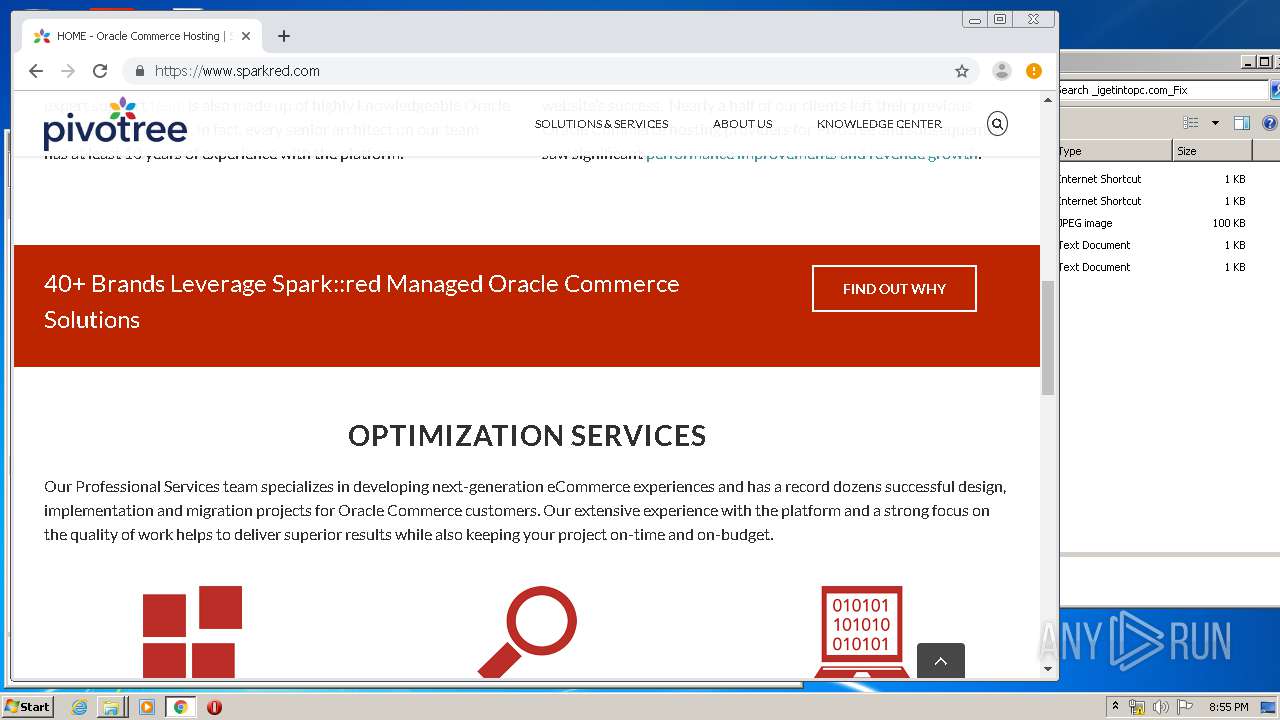Show hidden tray icons arrow
The image size is (1280, 720).
(1115, 707)
